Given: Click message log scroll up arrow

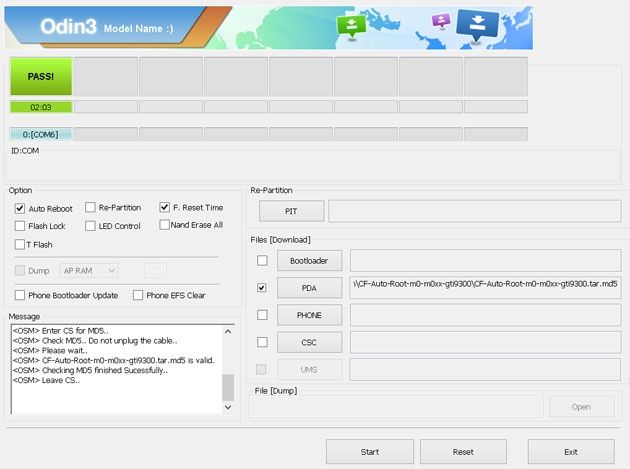Looking at the screenshot, I should coord(228,332).
